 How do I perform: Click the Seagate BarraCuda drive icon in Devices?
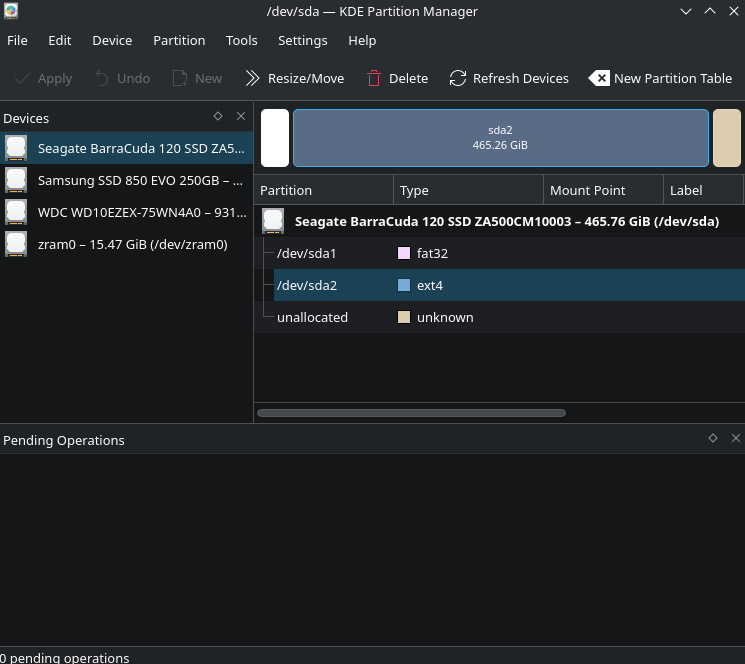coord(16,148)
